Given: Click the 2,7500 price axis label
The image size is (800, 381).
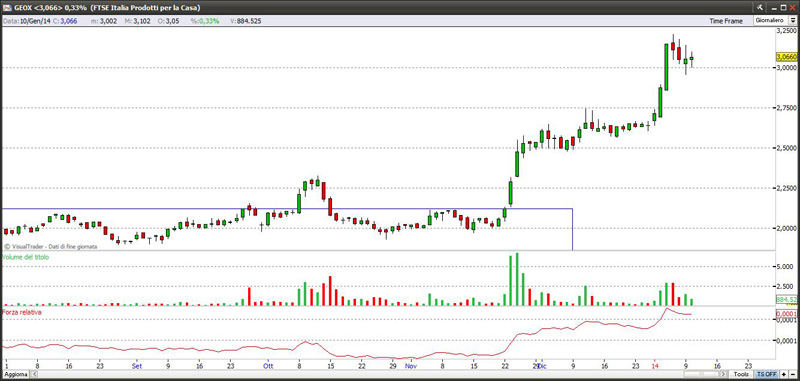Looking at the screenshot, I should 786,108.
